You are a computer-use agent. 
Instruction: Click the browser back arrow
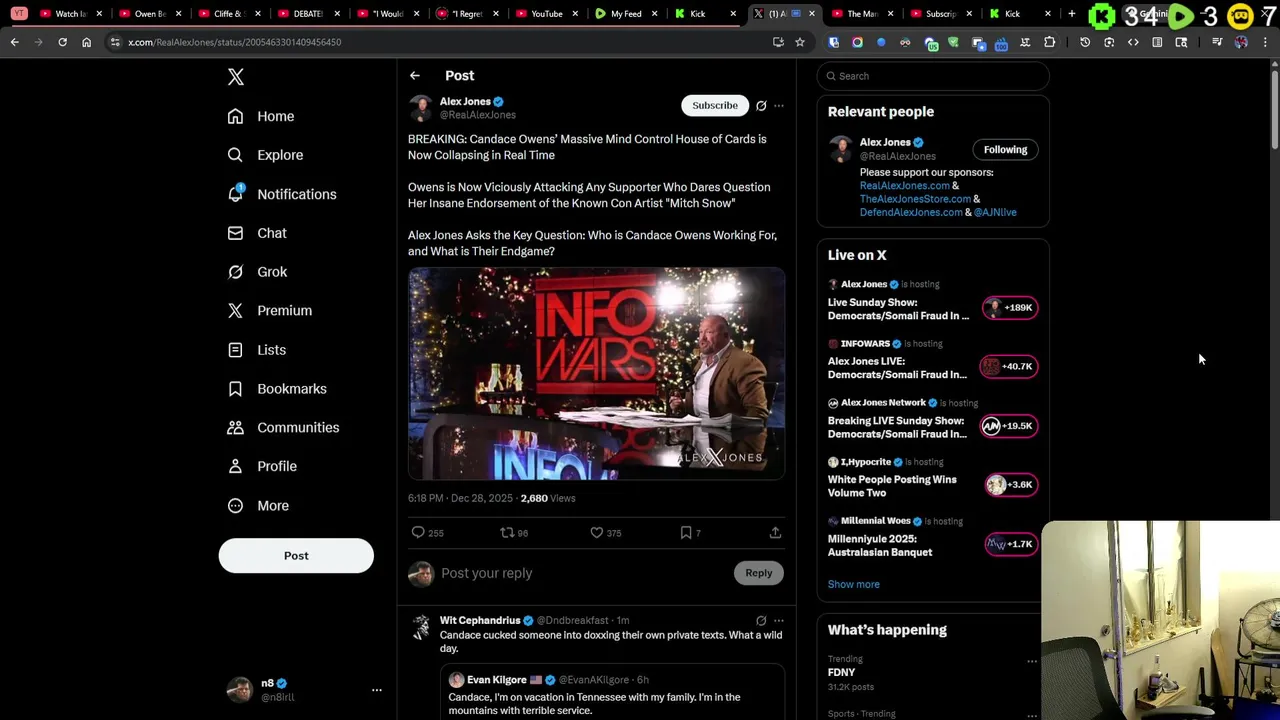15,42
